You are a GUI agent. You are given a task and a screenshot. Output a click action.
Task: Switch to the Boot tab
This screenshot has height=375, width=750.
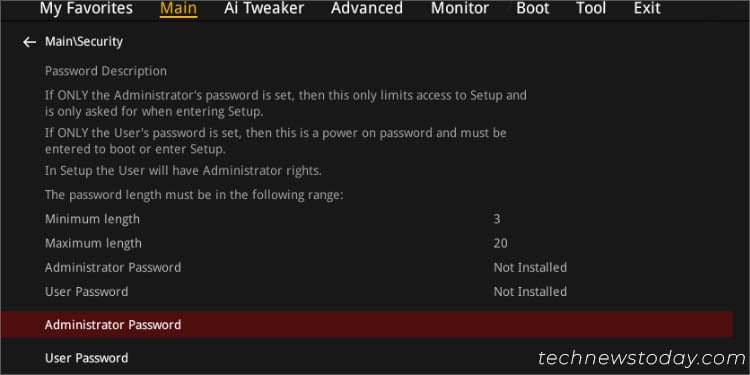click(x=533, y=8)
